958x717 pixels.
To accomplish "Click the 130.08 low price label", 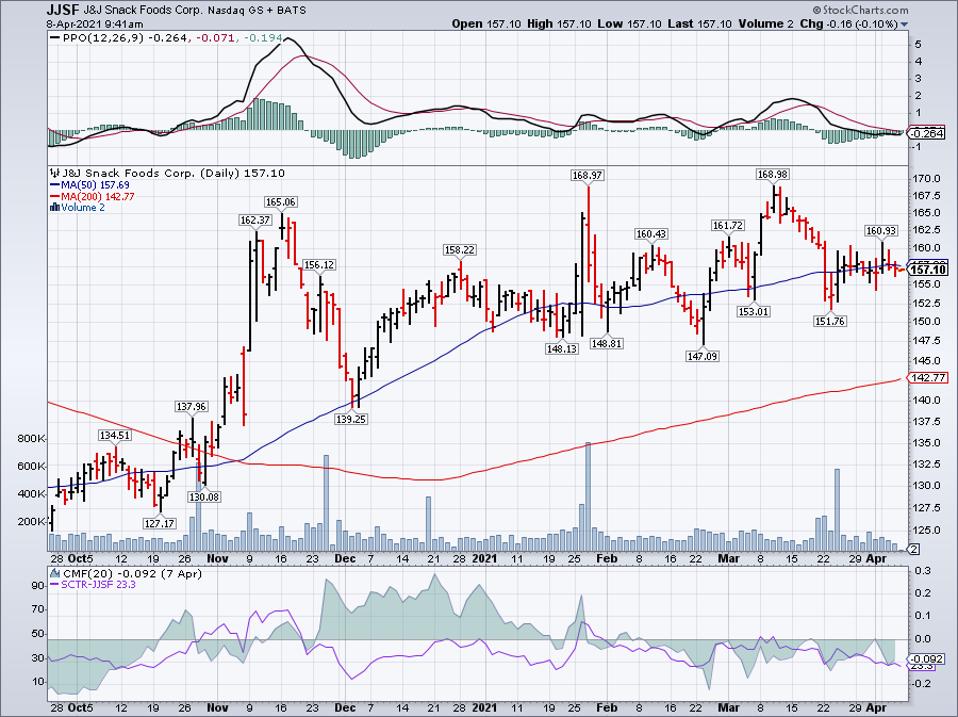I will [x=204, y=497].
